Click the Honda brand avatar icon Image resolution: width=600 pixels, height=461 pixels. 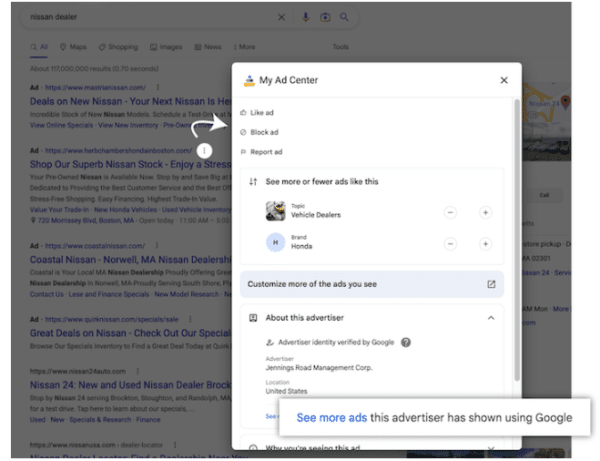tap(276, 243)
